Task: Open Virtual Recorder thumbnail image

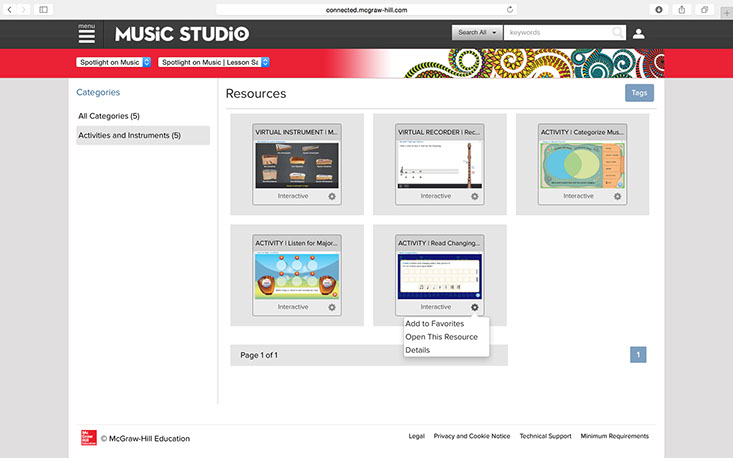Action: (x=438, y=165)
